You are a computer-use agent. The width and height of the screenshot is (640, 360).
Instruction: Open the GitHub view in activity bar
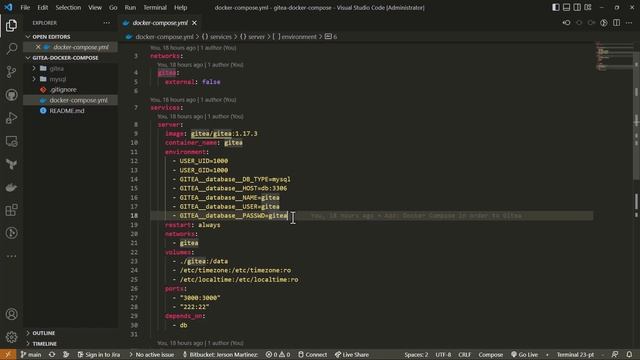pyautogui.click(x=11, y=95)
